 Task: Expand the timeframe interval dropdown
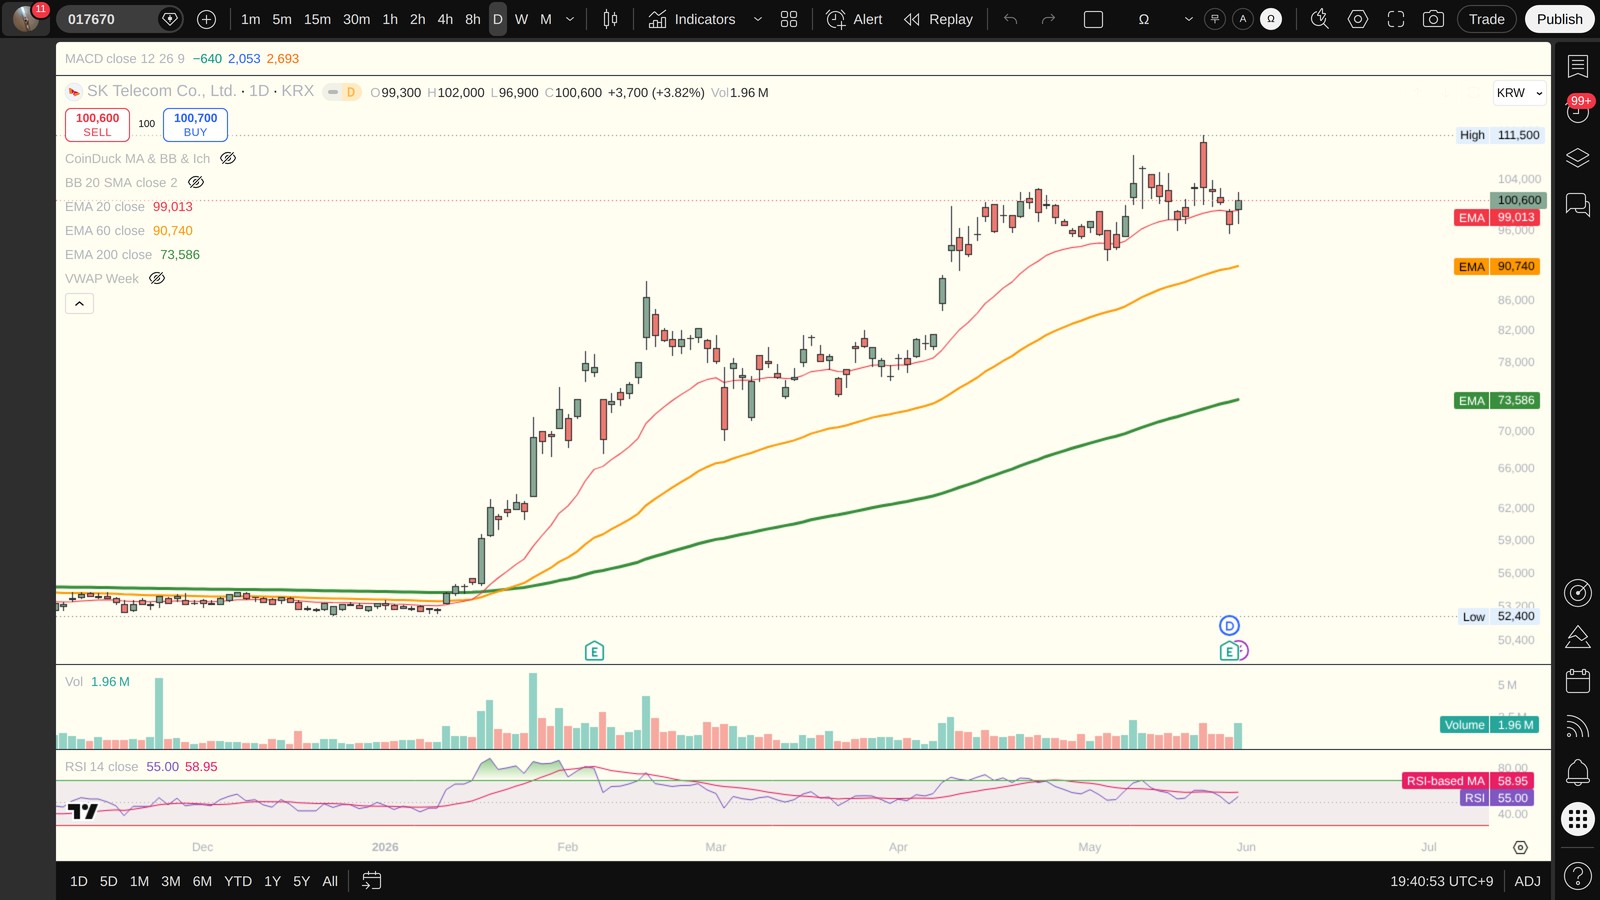[x=570, y=19]
